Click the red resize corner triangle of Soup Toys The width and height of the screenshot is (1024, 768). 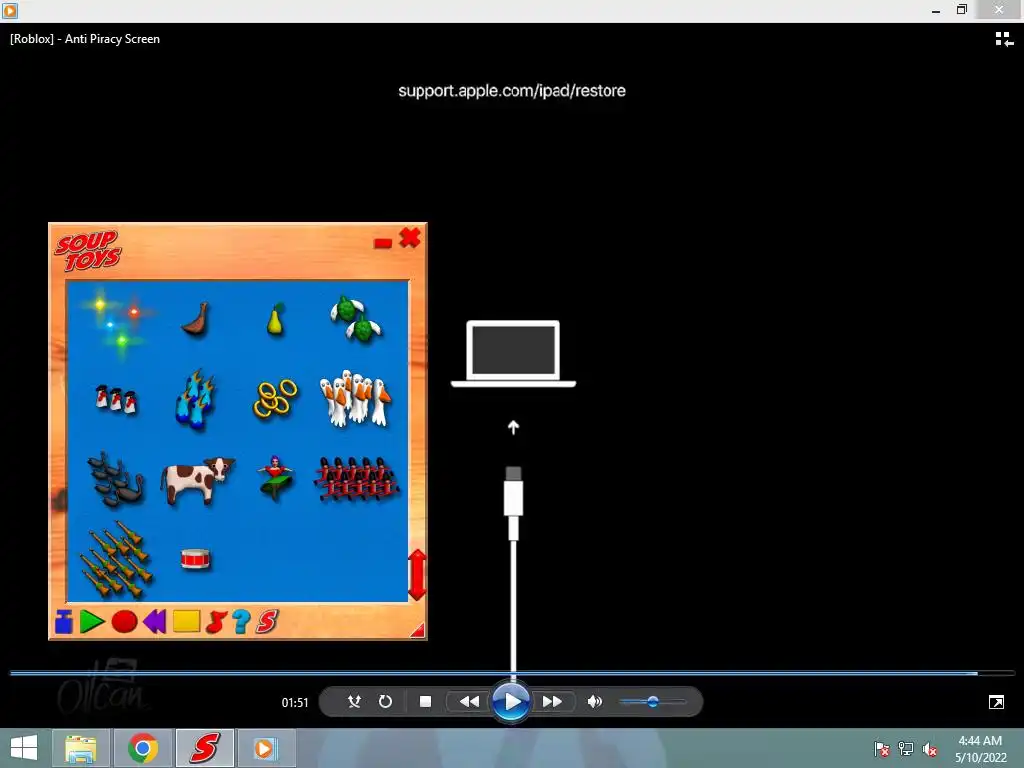[x=418, y=630]
